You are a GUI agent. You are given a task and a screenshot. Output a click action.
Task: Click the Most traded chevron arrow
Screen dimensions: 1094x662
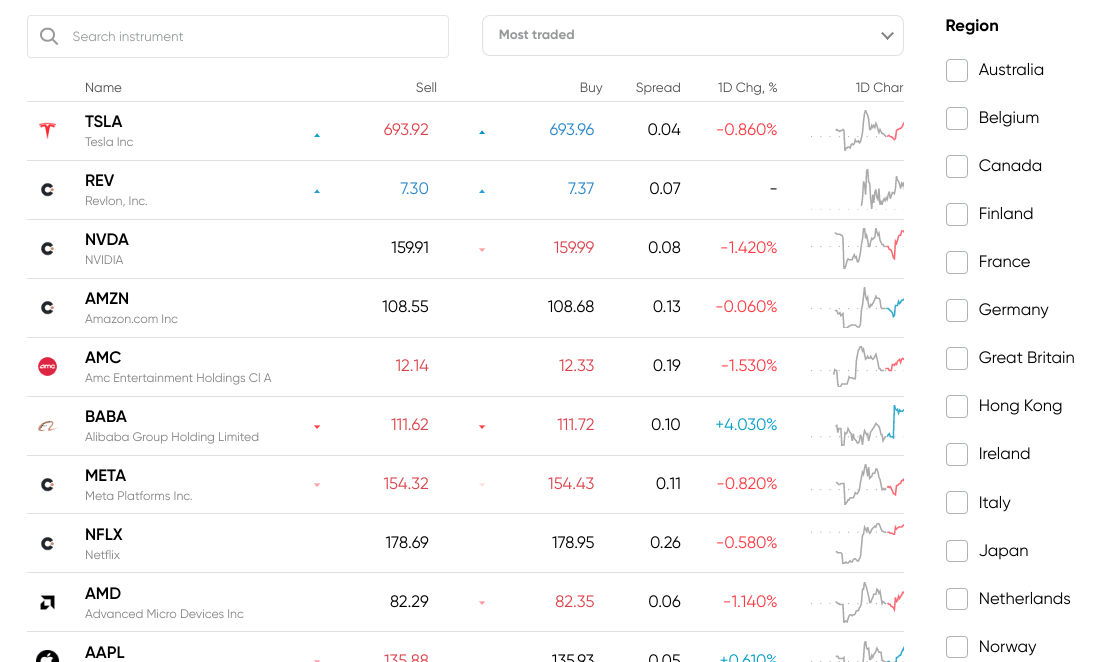pos(887,36)
